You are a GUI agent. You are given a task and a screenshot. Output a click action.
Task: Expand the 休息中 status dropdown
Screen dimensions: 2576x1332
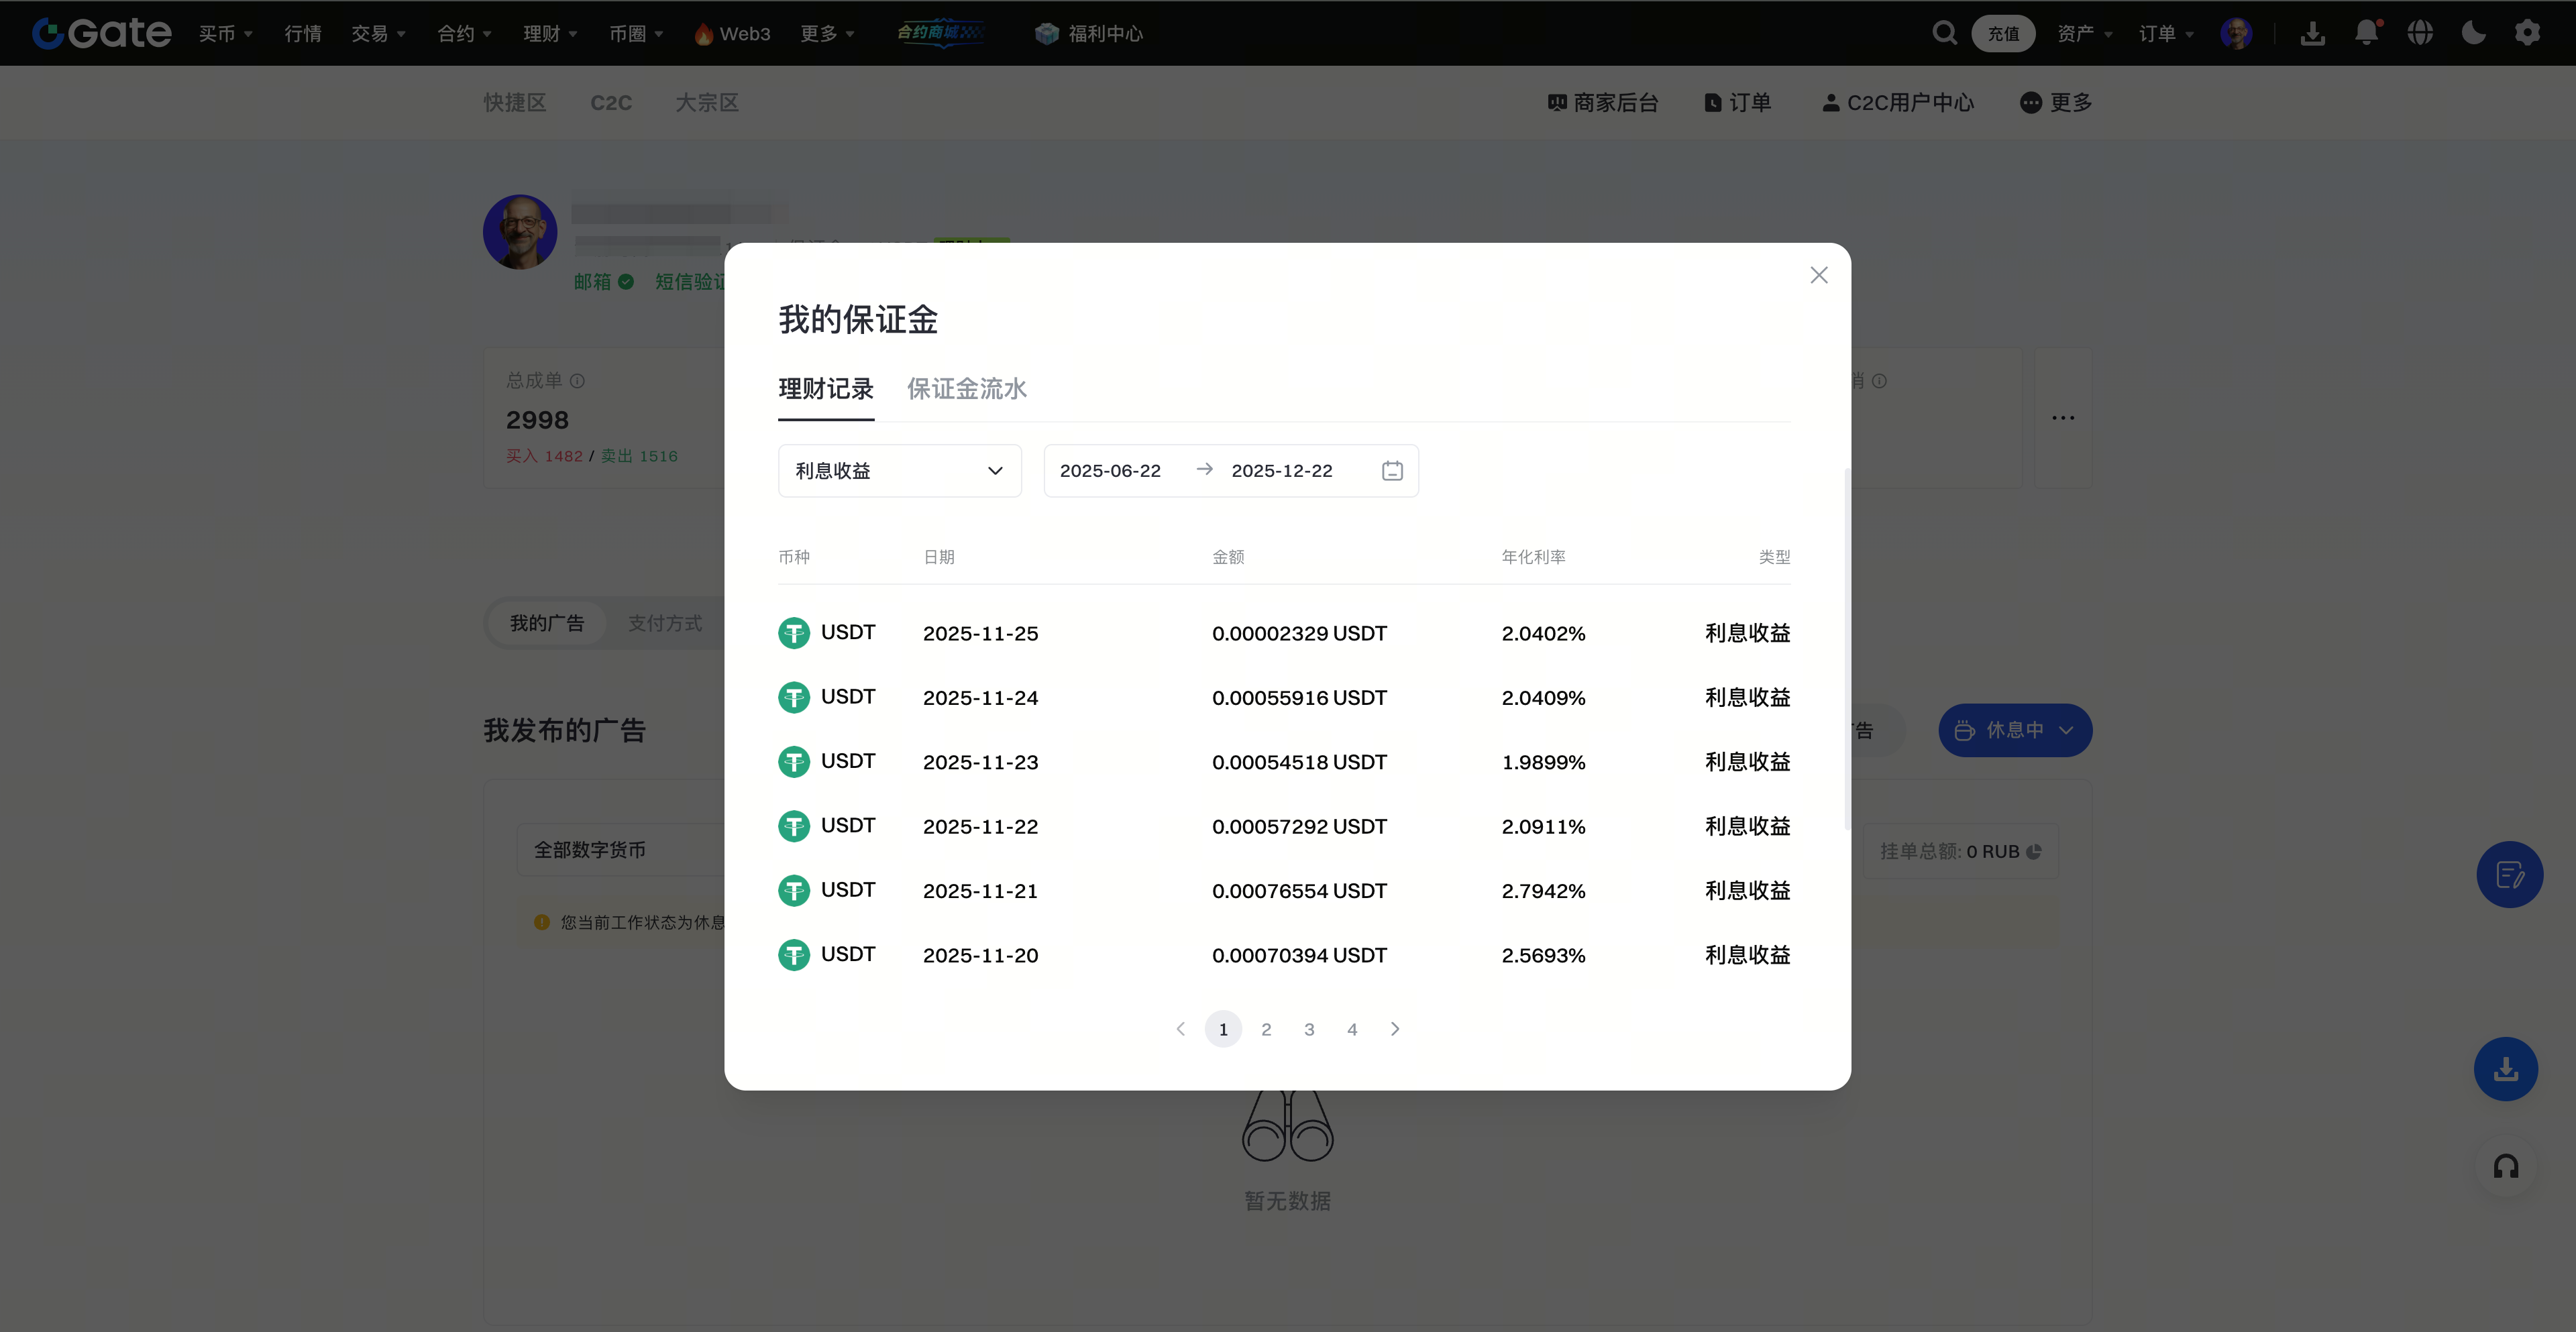click(2014, 730)
